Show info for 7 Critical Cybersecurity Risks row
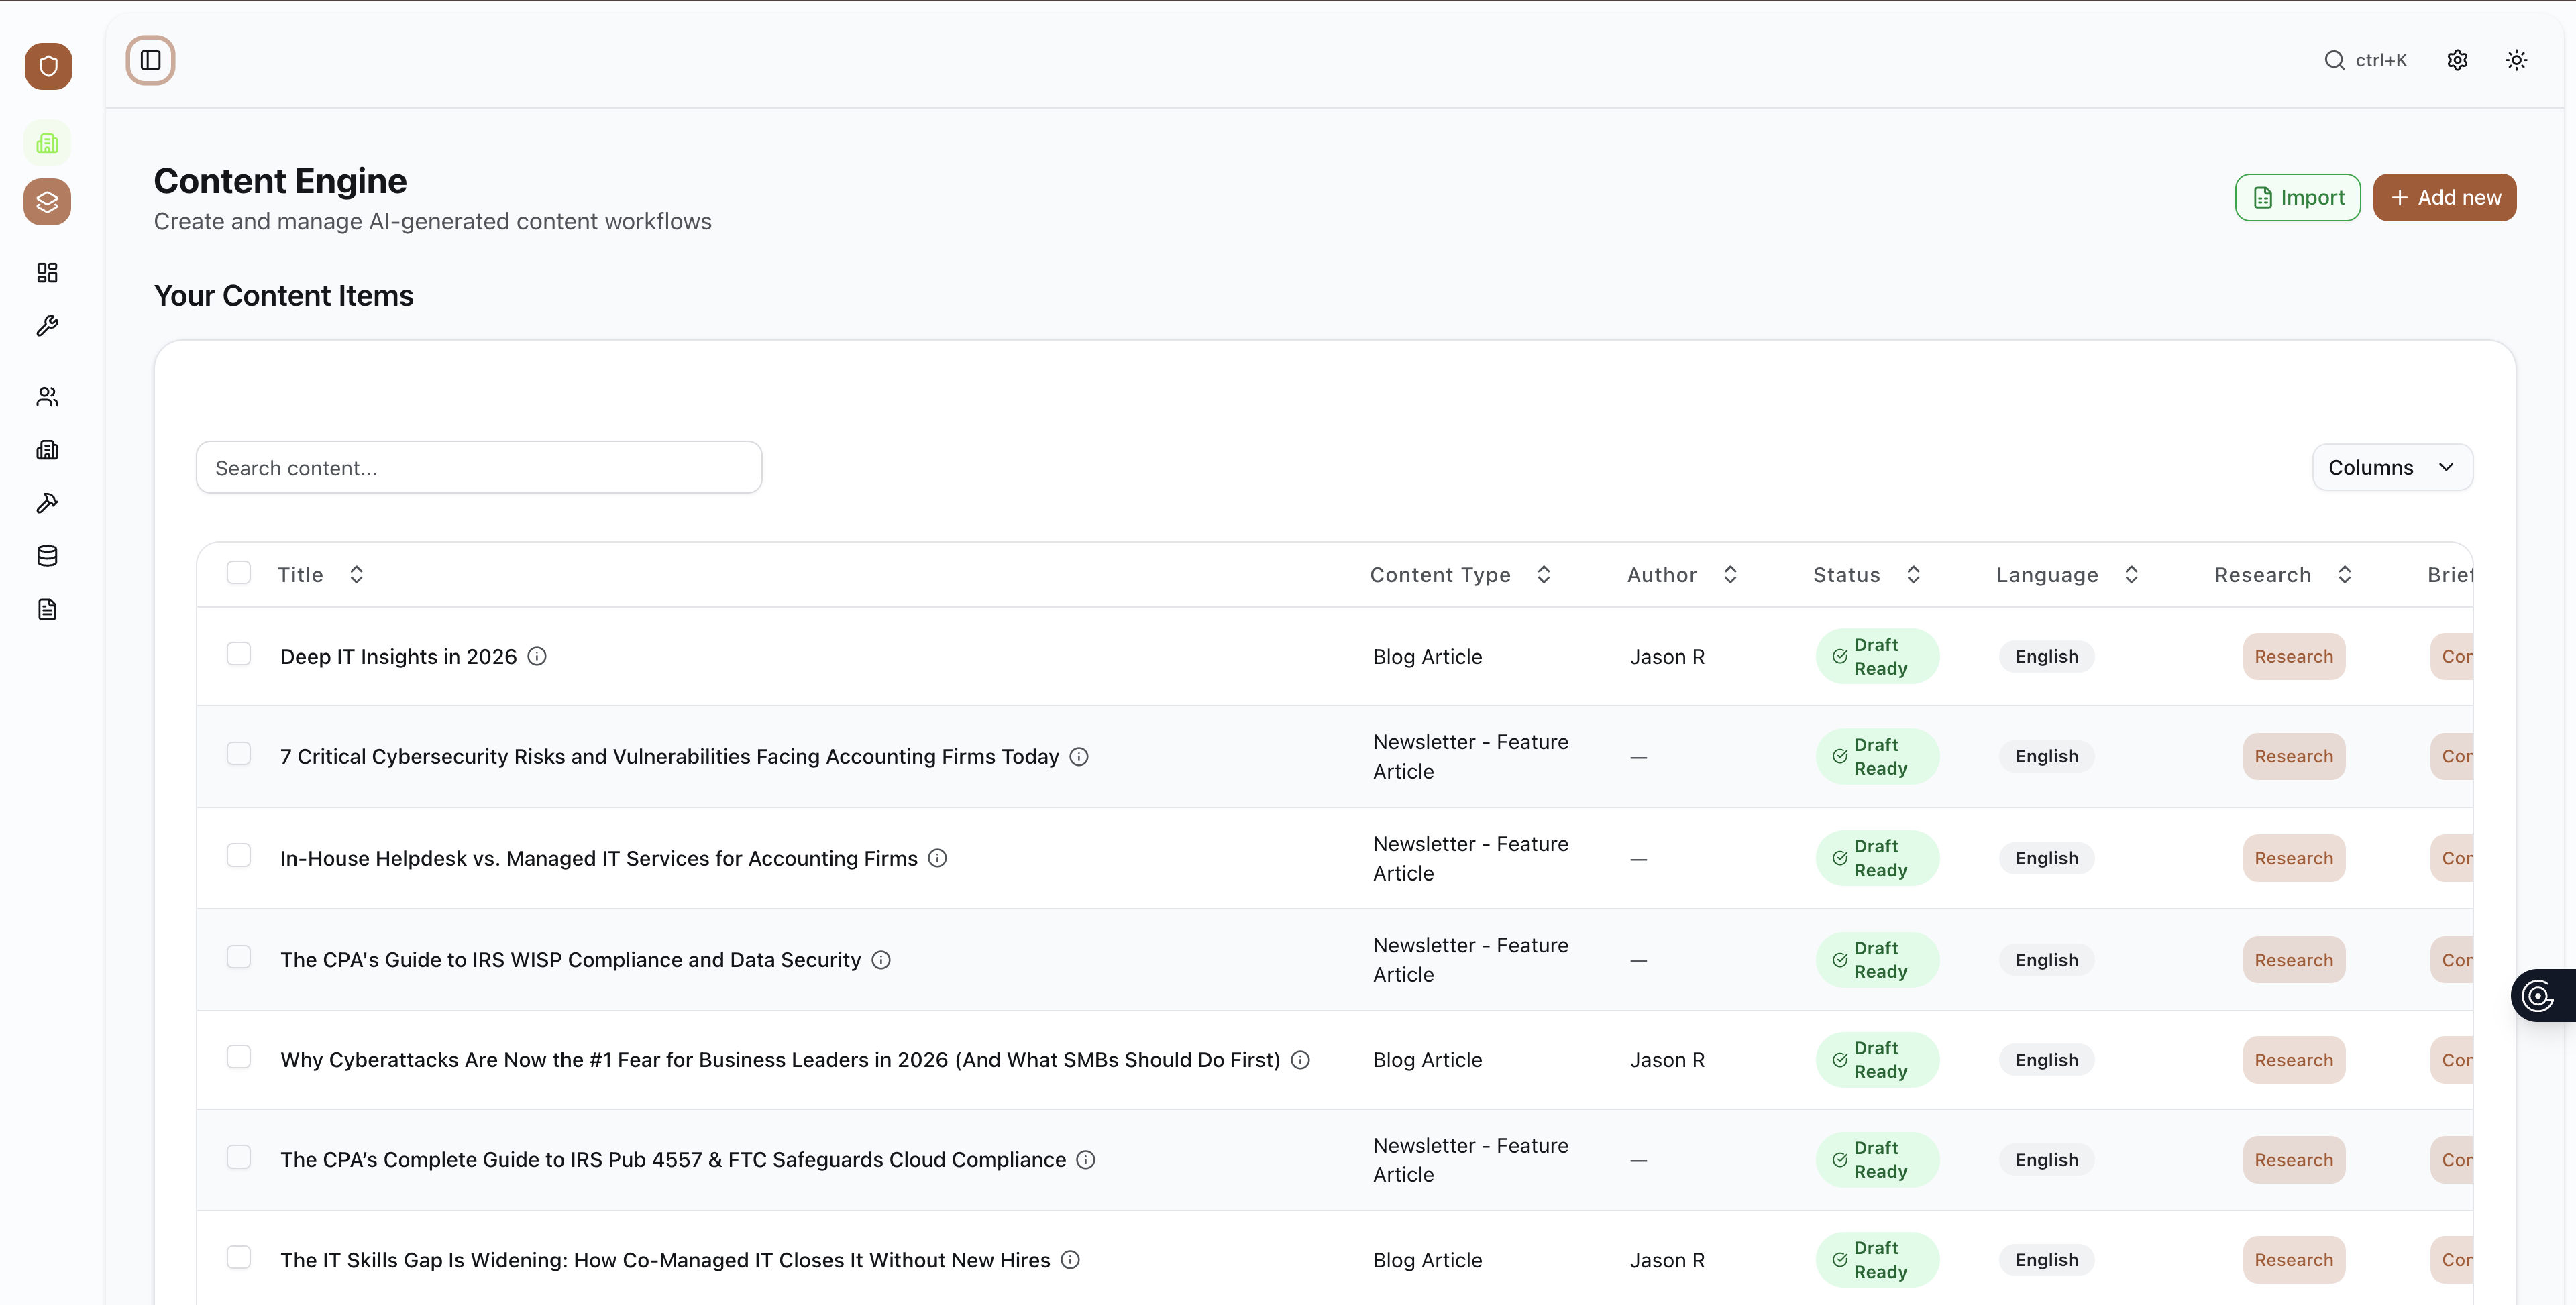The image size is (2576, 1305). click(1079, 756)
